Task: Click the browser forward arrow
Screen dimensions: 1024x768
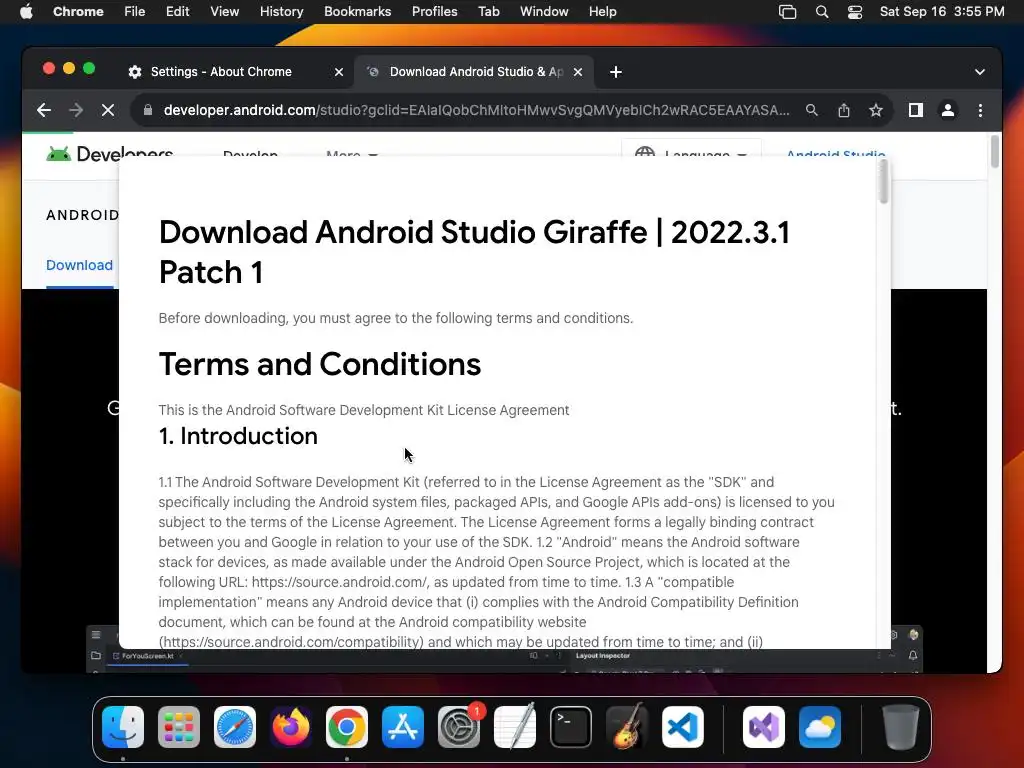Action: 76,110
